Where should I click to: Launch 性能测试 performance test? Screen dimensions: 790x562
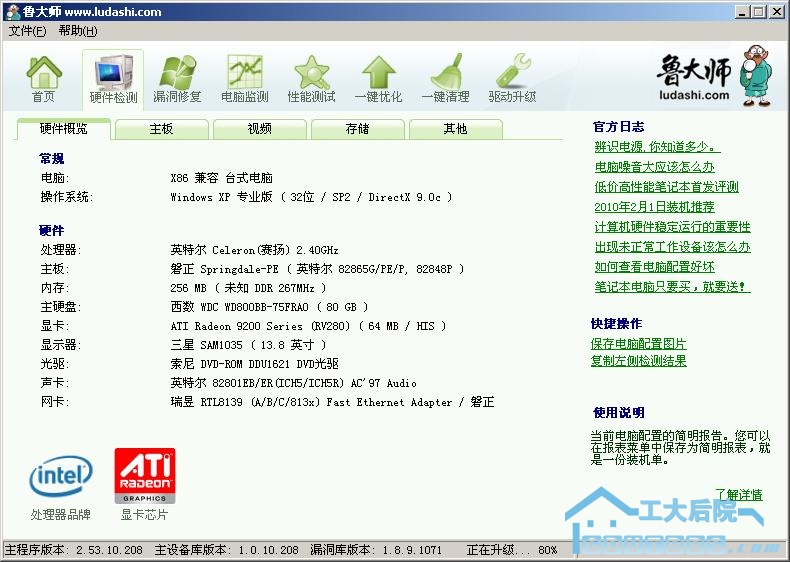(311, 78)
